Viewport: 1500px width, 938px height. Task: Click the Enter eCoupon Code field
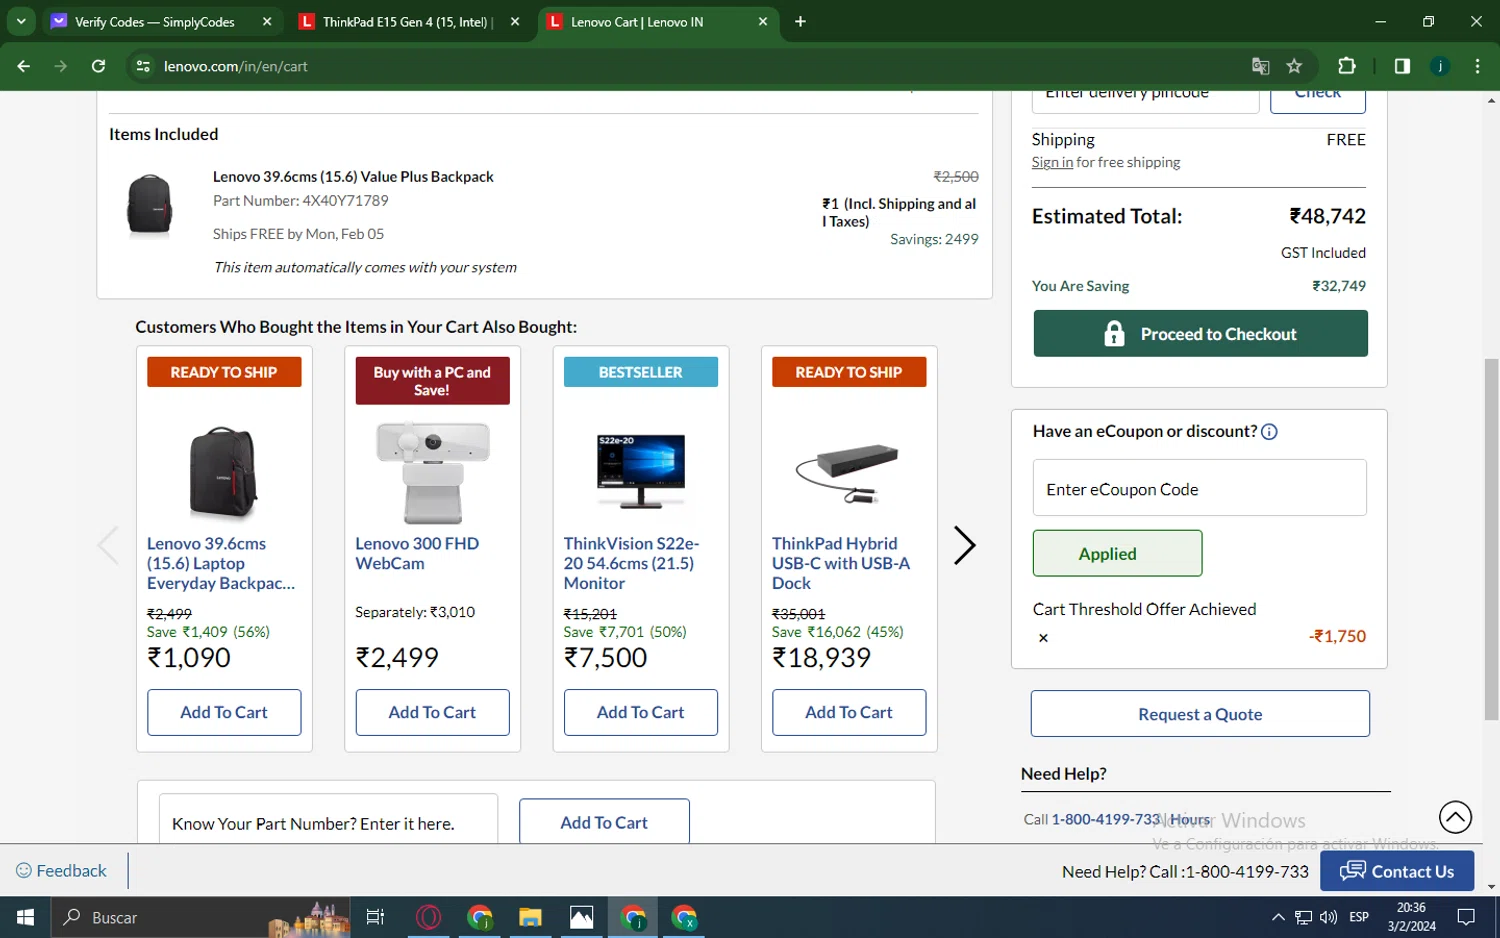[1199, 488]
